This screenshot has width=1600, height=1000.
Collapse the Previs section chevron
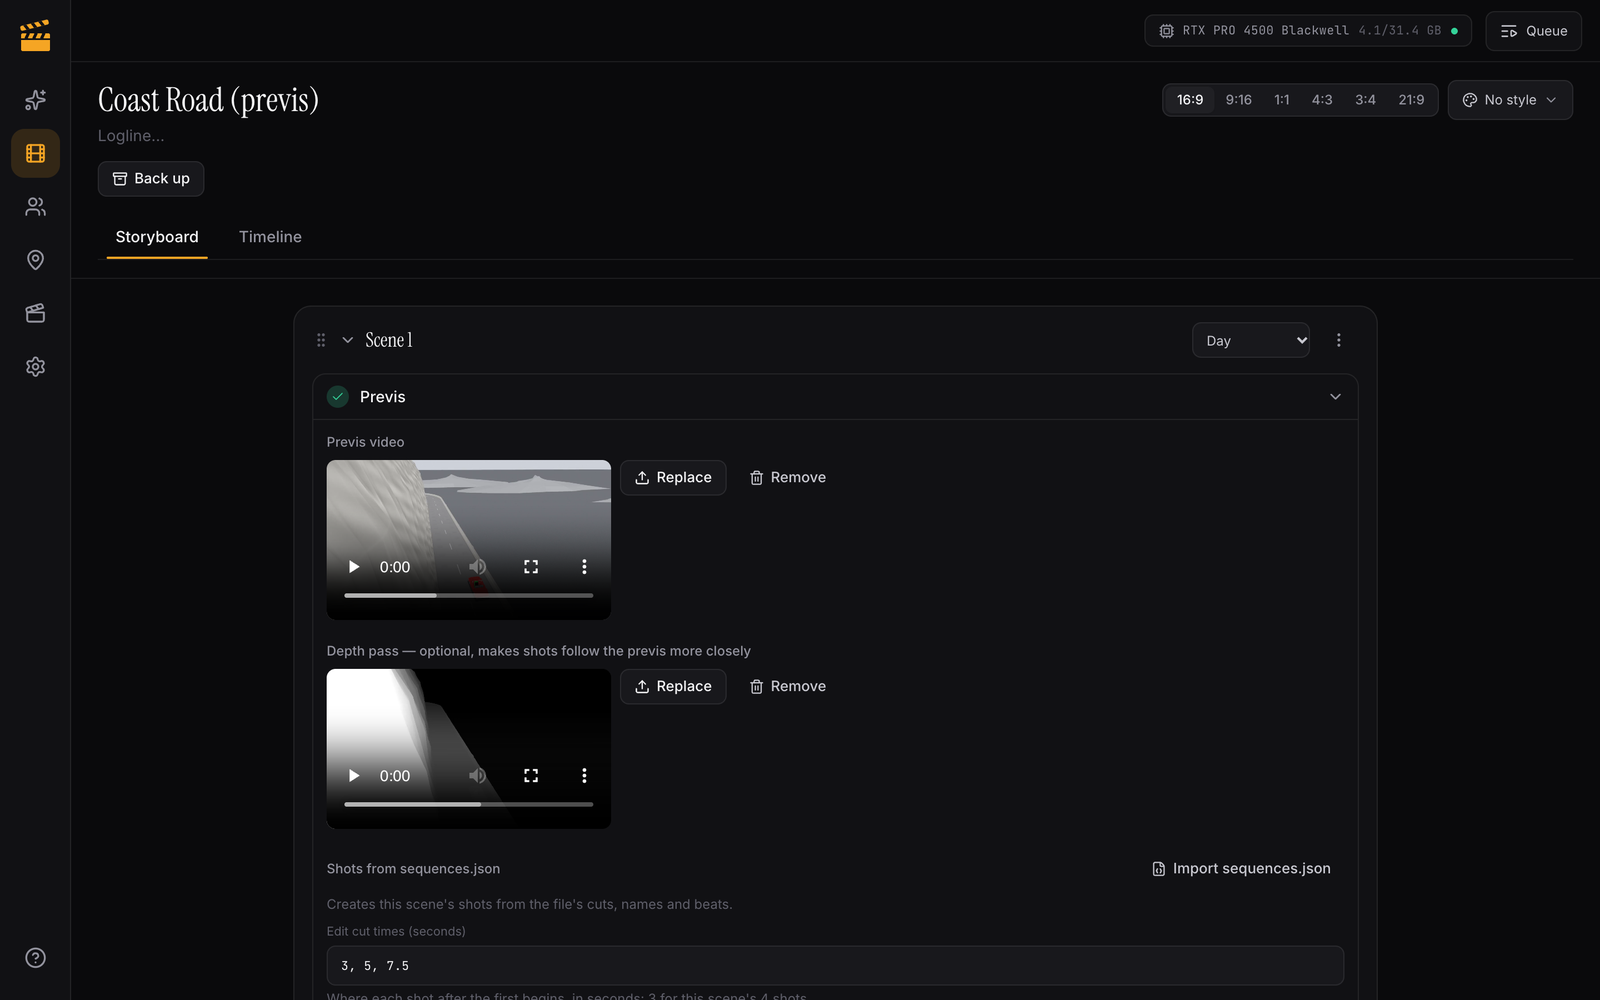tap(1335, 397)
